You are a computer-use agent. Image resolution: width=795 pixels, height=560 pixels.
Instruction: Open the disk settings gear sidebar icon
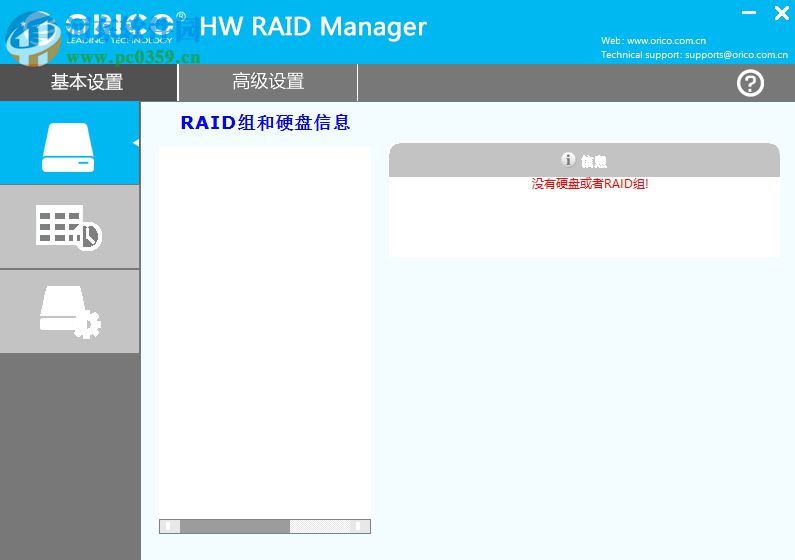tap(69, 311)
